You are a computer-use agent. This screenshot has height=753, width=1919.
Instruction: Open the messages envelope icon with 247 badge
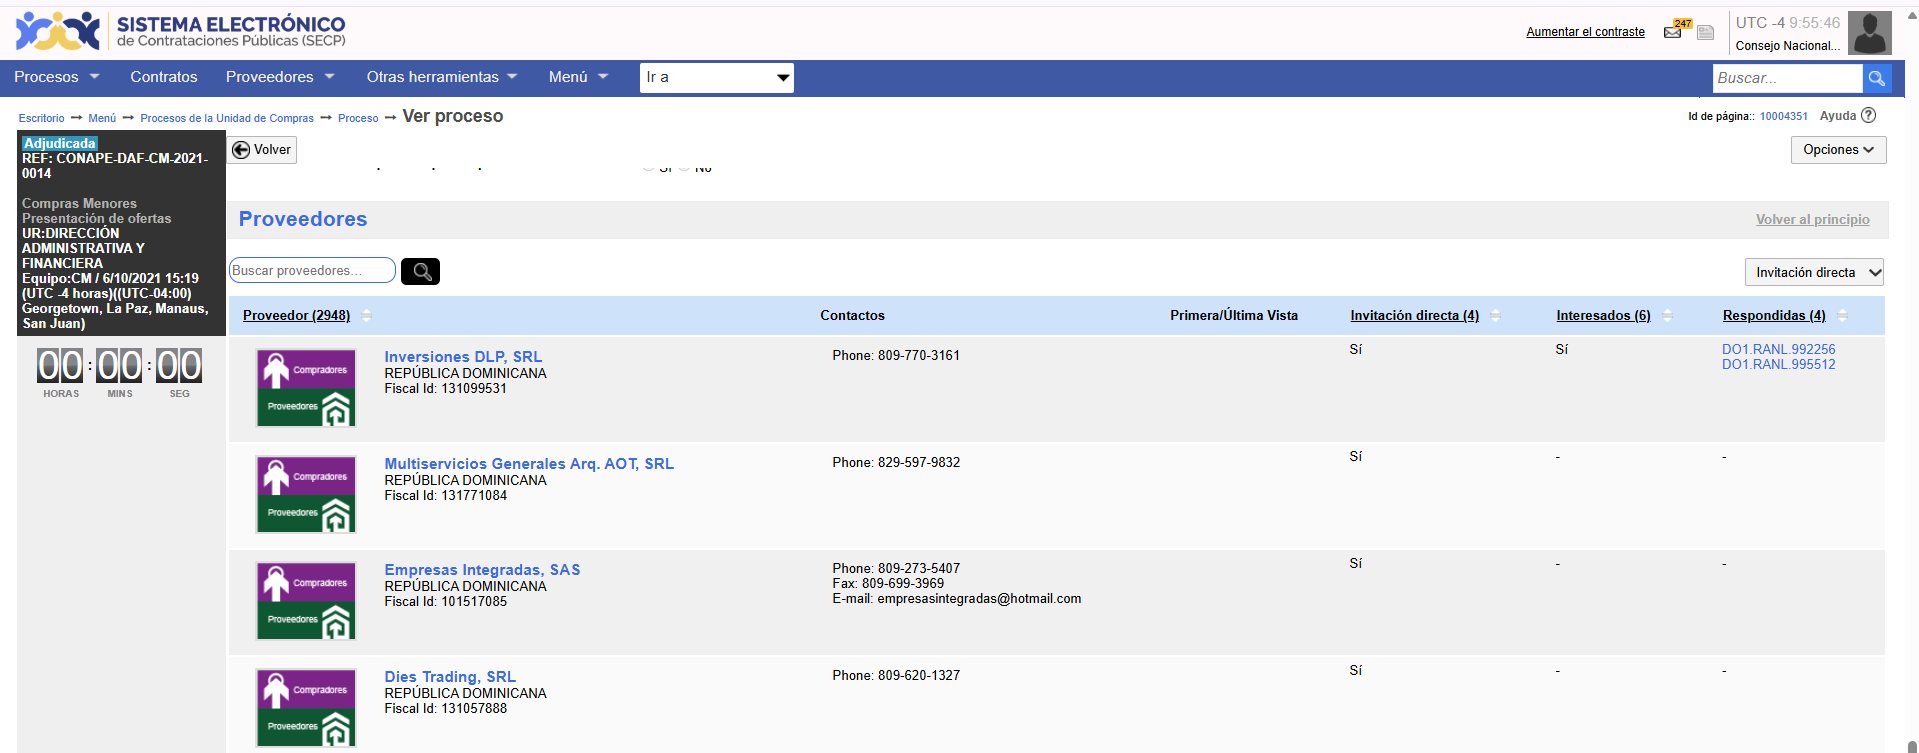1673,32
